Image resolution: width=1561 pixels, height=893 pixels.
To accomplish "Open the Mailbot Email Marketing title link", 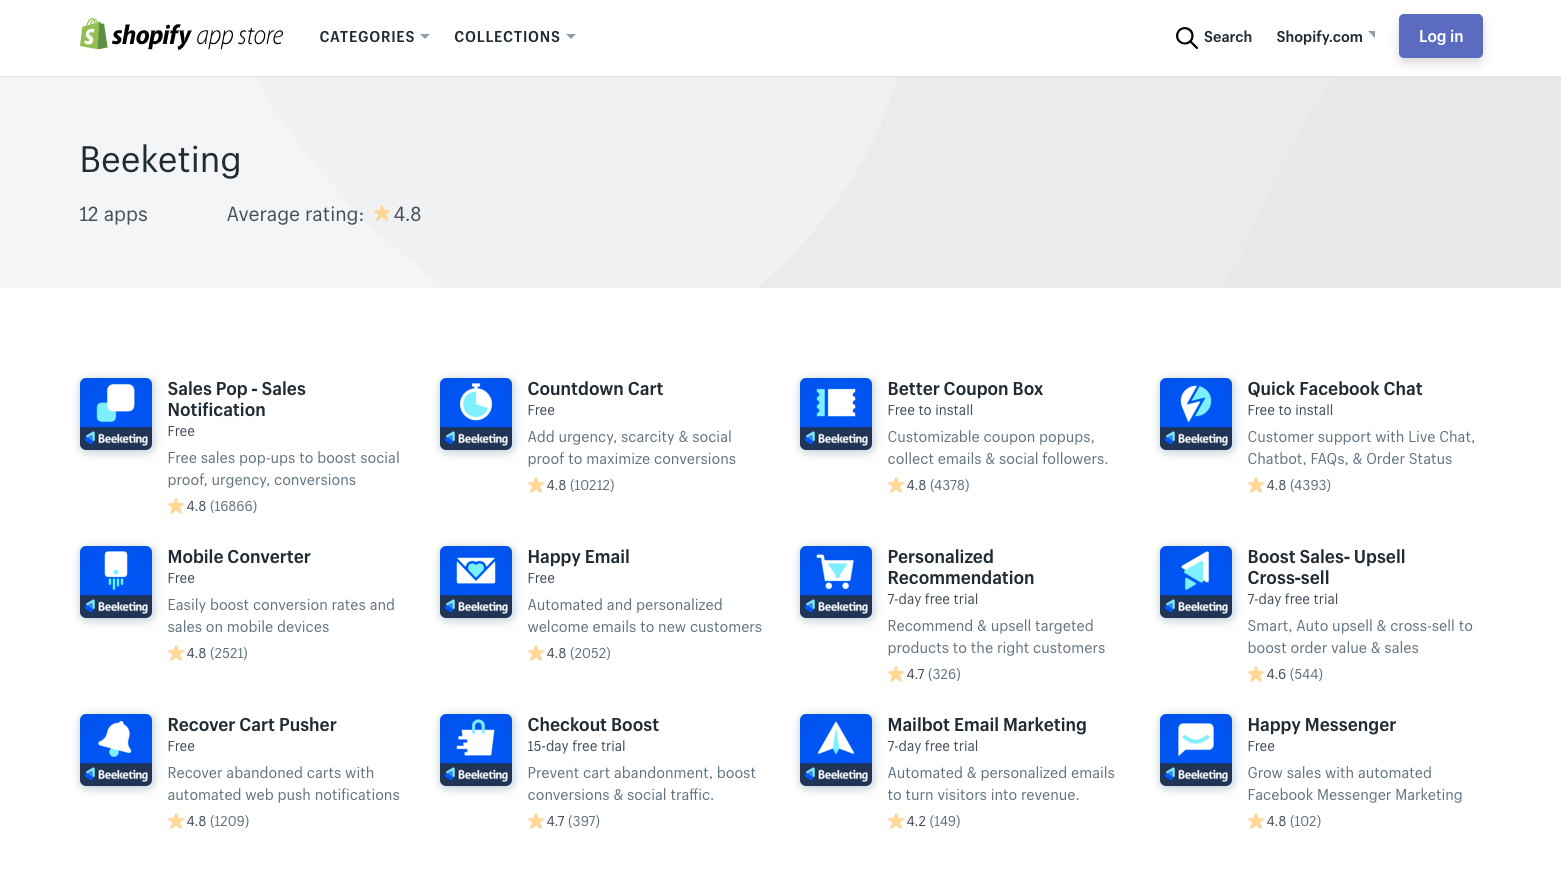I will click(x=987, y=725).
